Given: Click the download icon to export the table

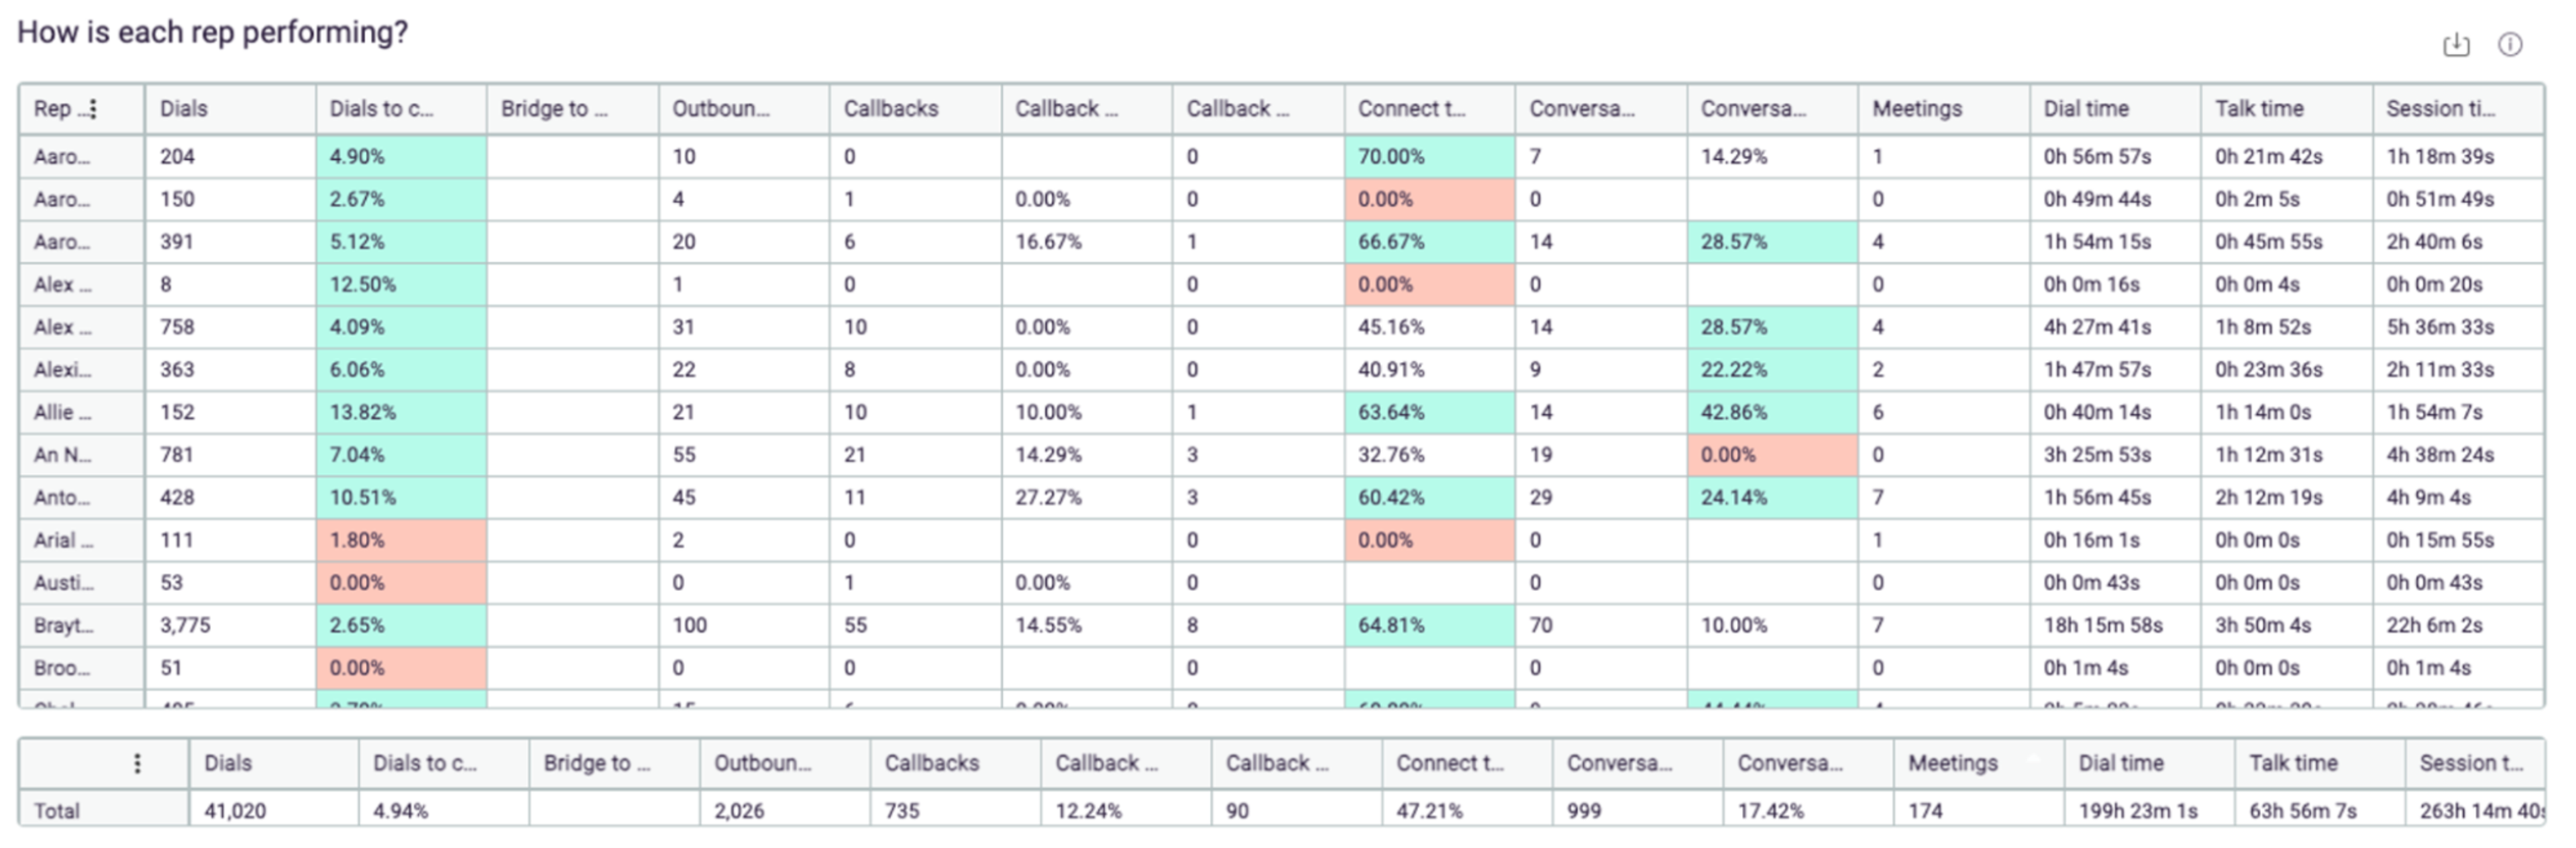Looking at the screenshot, I should 2458,45.
